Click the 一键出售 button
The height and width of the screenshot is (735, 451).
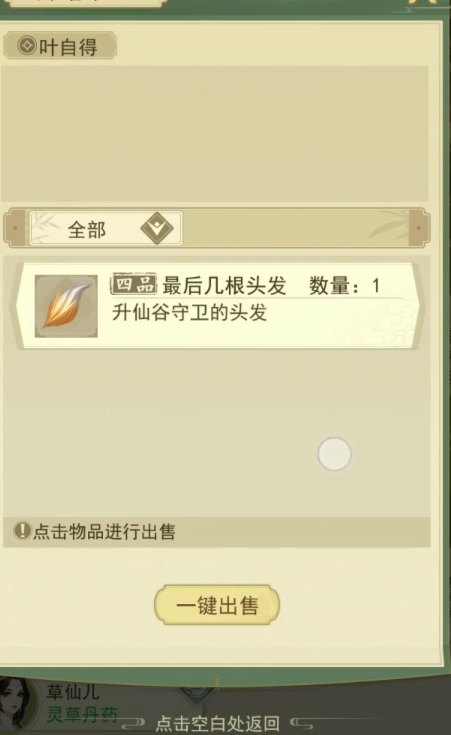[217, 605]
